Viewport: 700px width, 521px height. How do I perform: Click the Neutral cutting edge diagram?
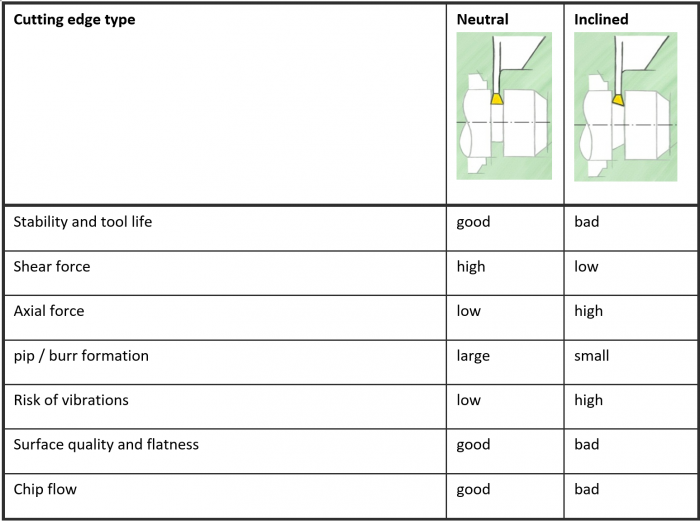pyautogui.click(x=504, y=106)
